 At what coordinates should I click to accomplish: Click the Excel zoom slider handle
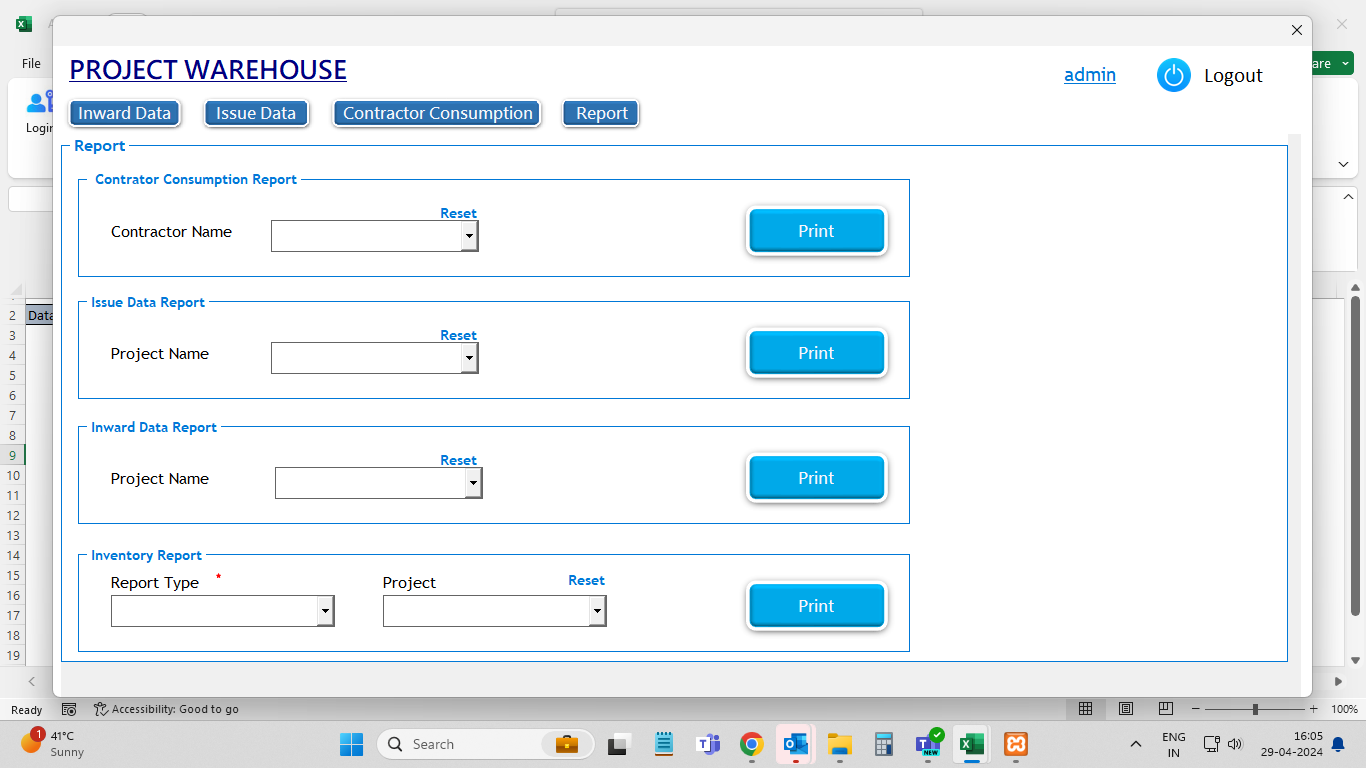(x=1255, y=709)
